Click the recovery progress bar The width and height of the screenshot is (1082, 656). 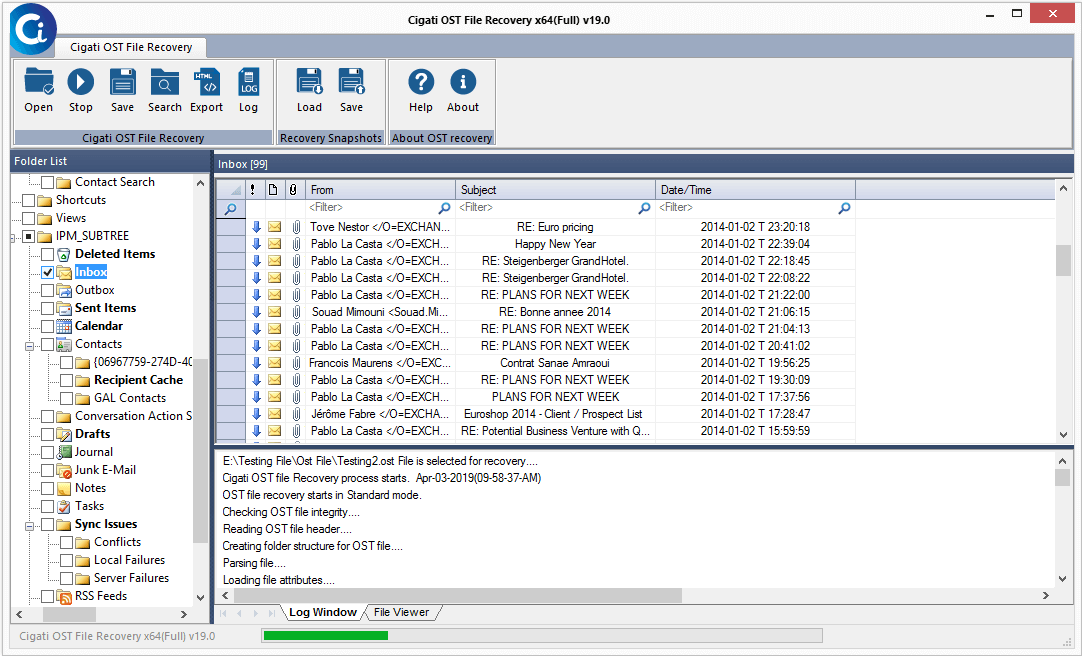click(542, 635)
